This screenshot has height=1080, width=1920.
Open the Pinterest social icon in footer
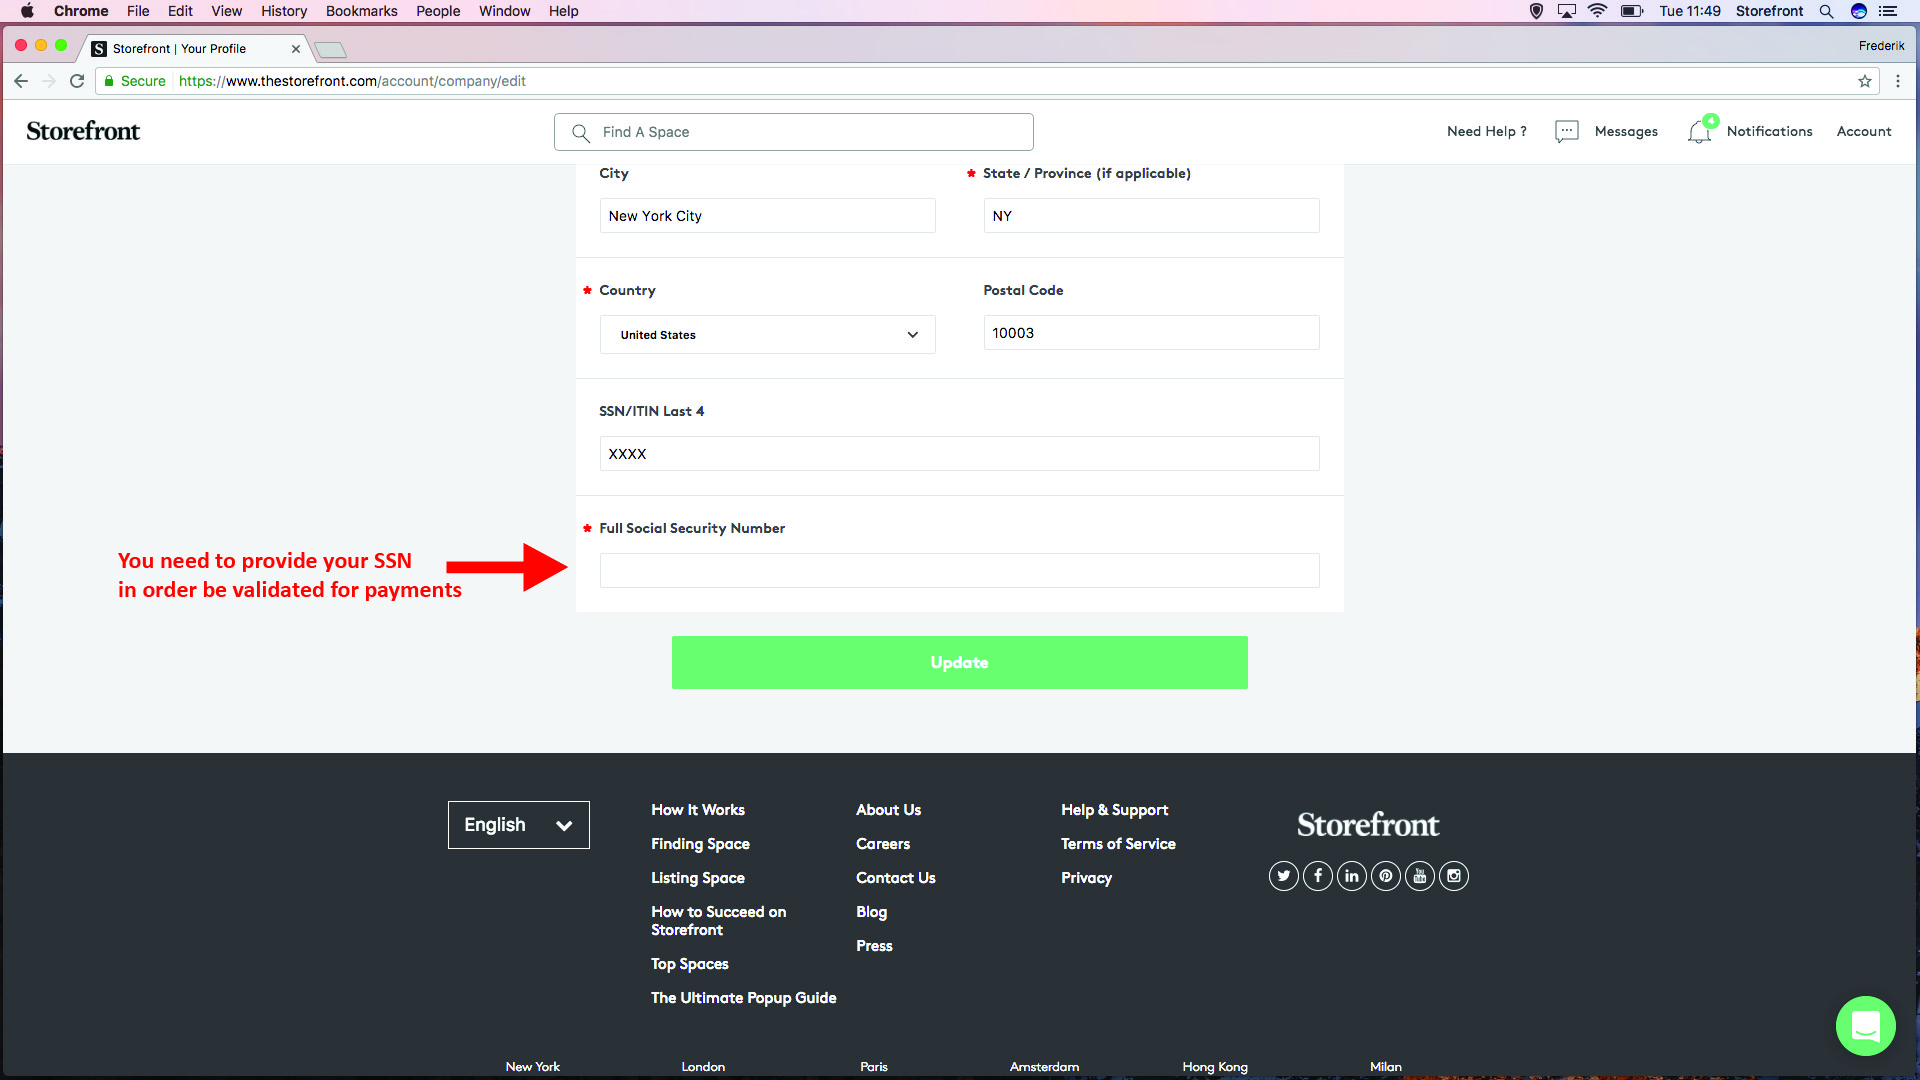(x=1386, y=876)
